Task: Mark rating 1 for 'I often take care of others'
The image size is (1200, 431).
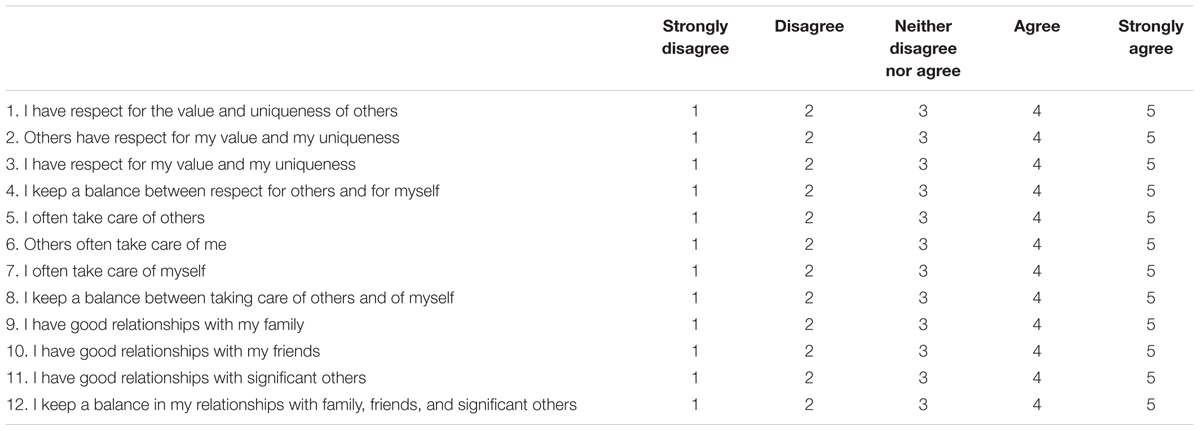Action: pyautogui.click(x=694, y=217)
